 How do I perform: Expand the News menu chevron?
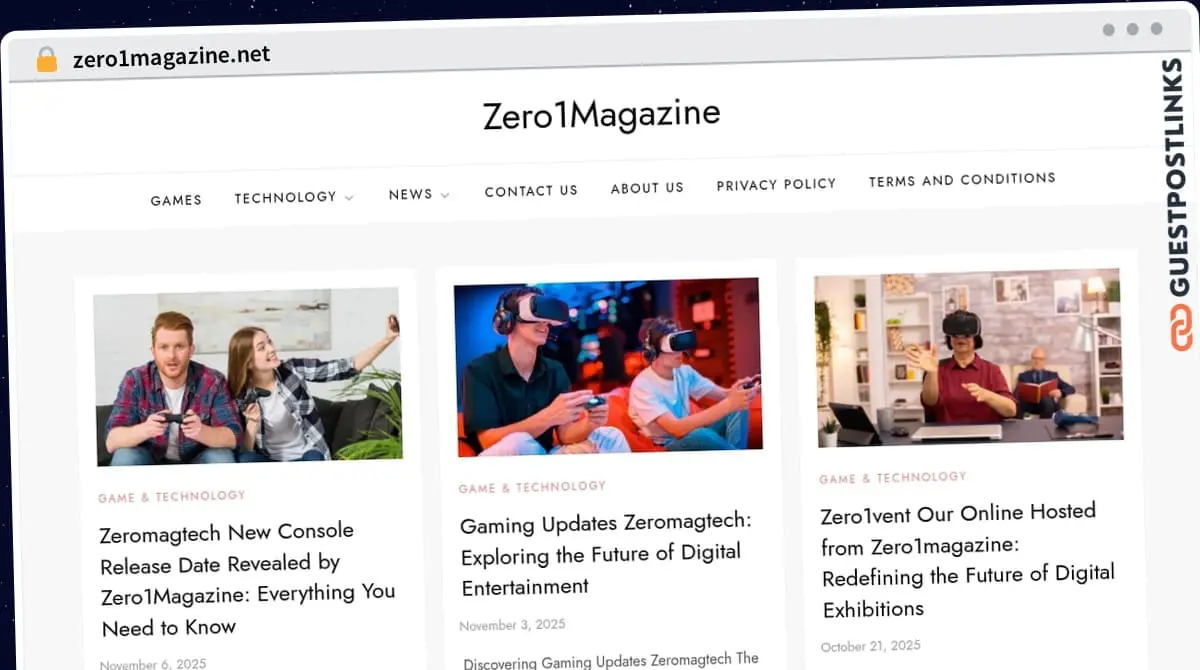445,195
